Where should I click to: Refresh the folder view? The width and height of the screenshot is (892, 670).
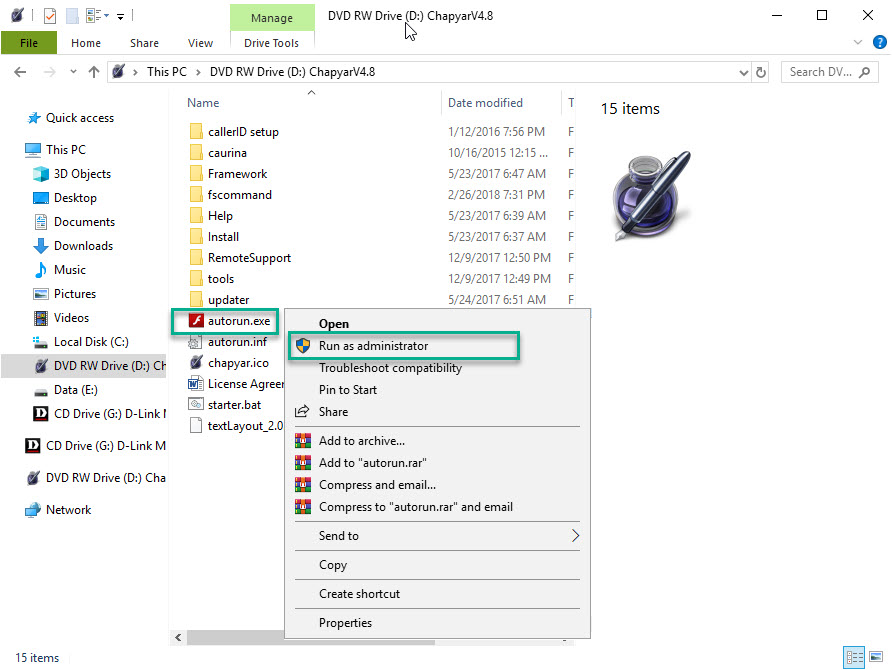[761, 72]
